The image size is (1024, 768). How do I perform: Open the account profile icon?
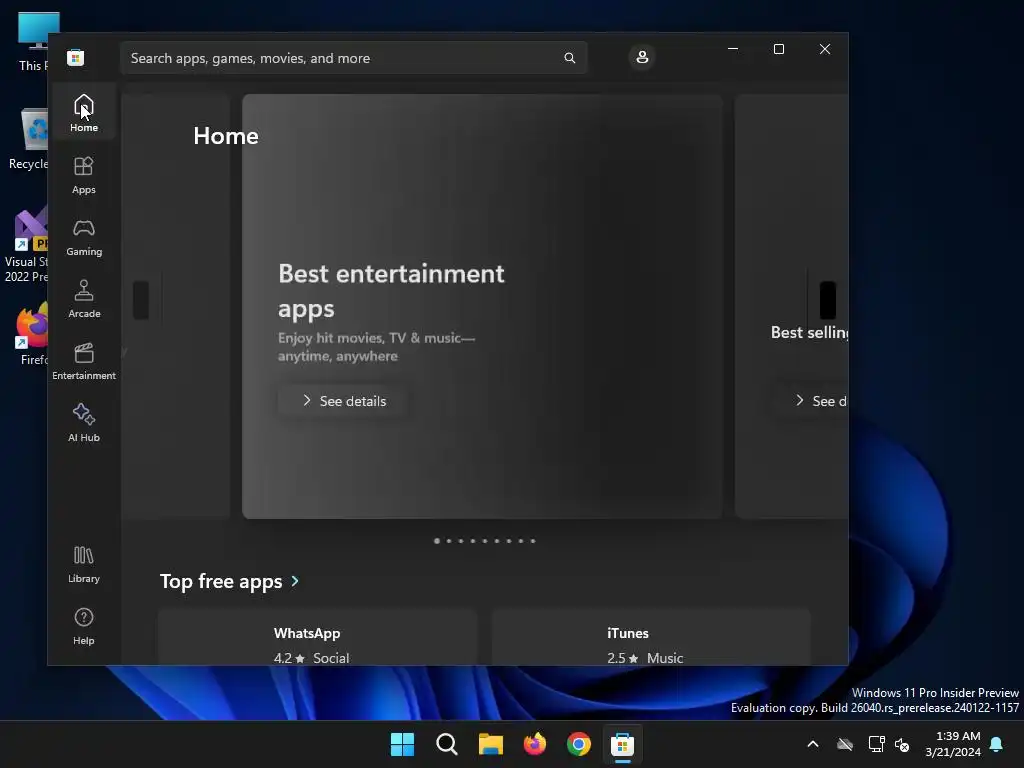point(642,57)
